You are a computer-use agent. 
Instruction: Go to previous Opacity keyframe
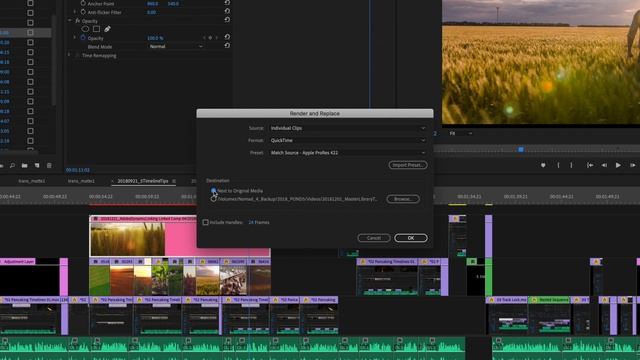204,38
